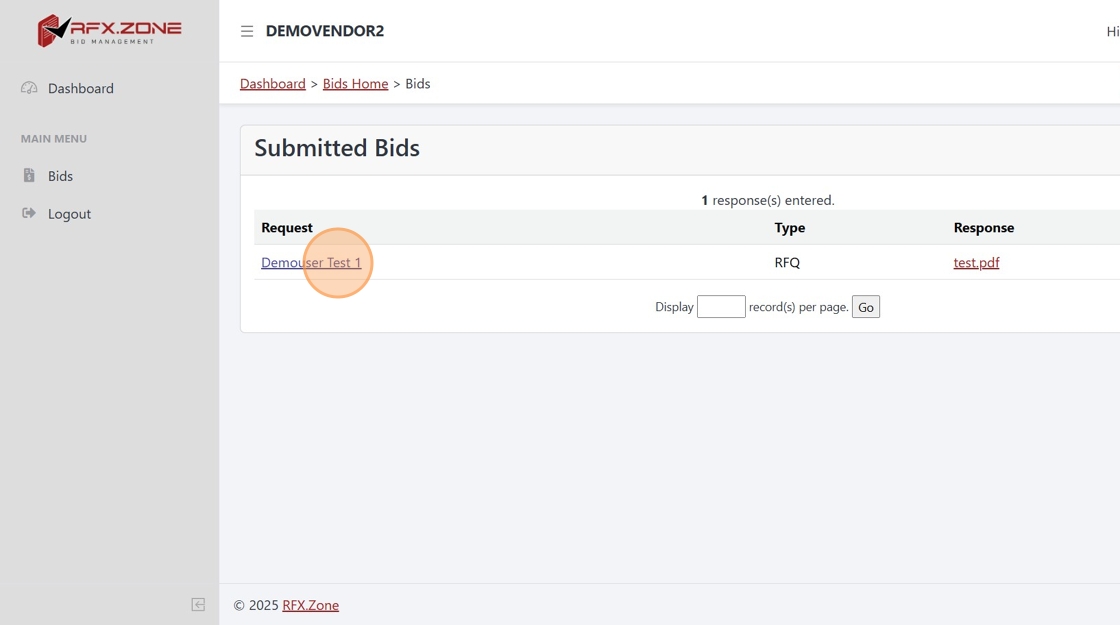This screenshot has width=1120, height=625.
Task: Click the Request column header
Action: 287,228
